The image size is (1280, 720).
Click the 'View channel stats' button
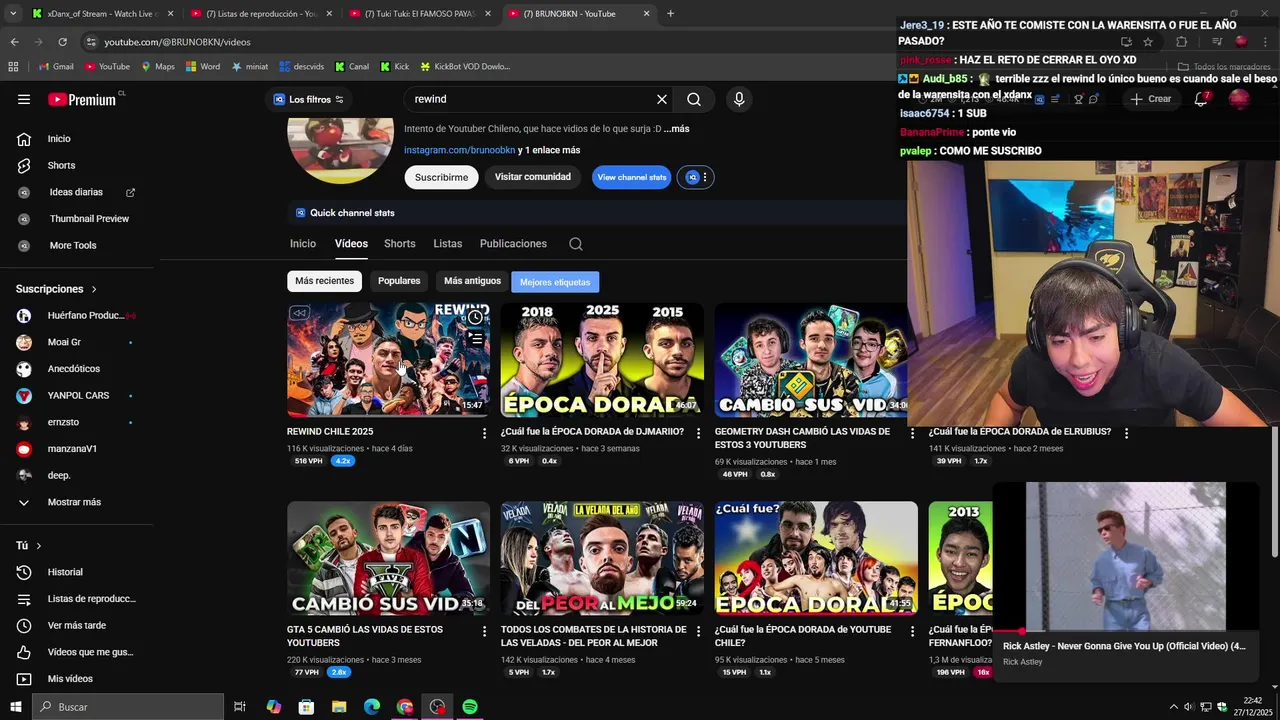point(631,177)
